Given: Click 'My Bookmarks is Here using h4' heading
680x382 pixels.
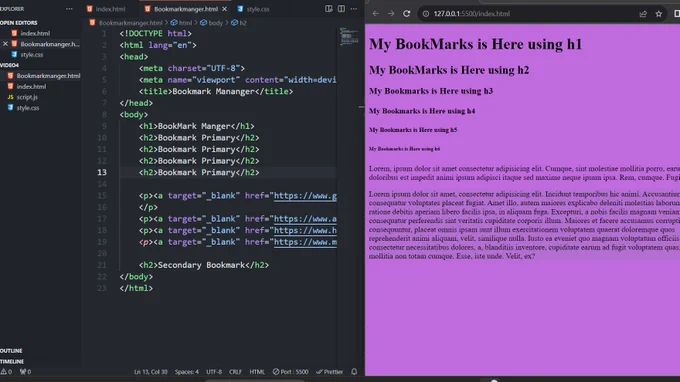Looking at the screenshot, I should (x=422, y=111).
